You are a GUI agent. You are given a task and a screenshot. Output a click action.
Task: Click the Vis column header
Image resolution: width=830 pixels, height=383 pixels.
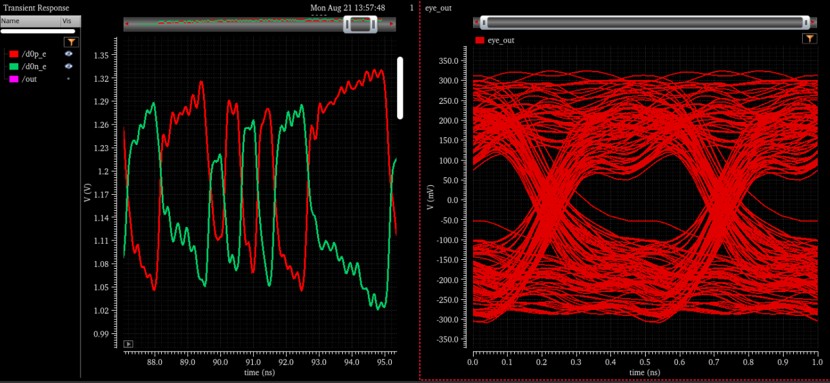[x=71, y=21]
